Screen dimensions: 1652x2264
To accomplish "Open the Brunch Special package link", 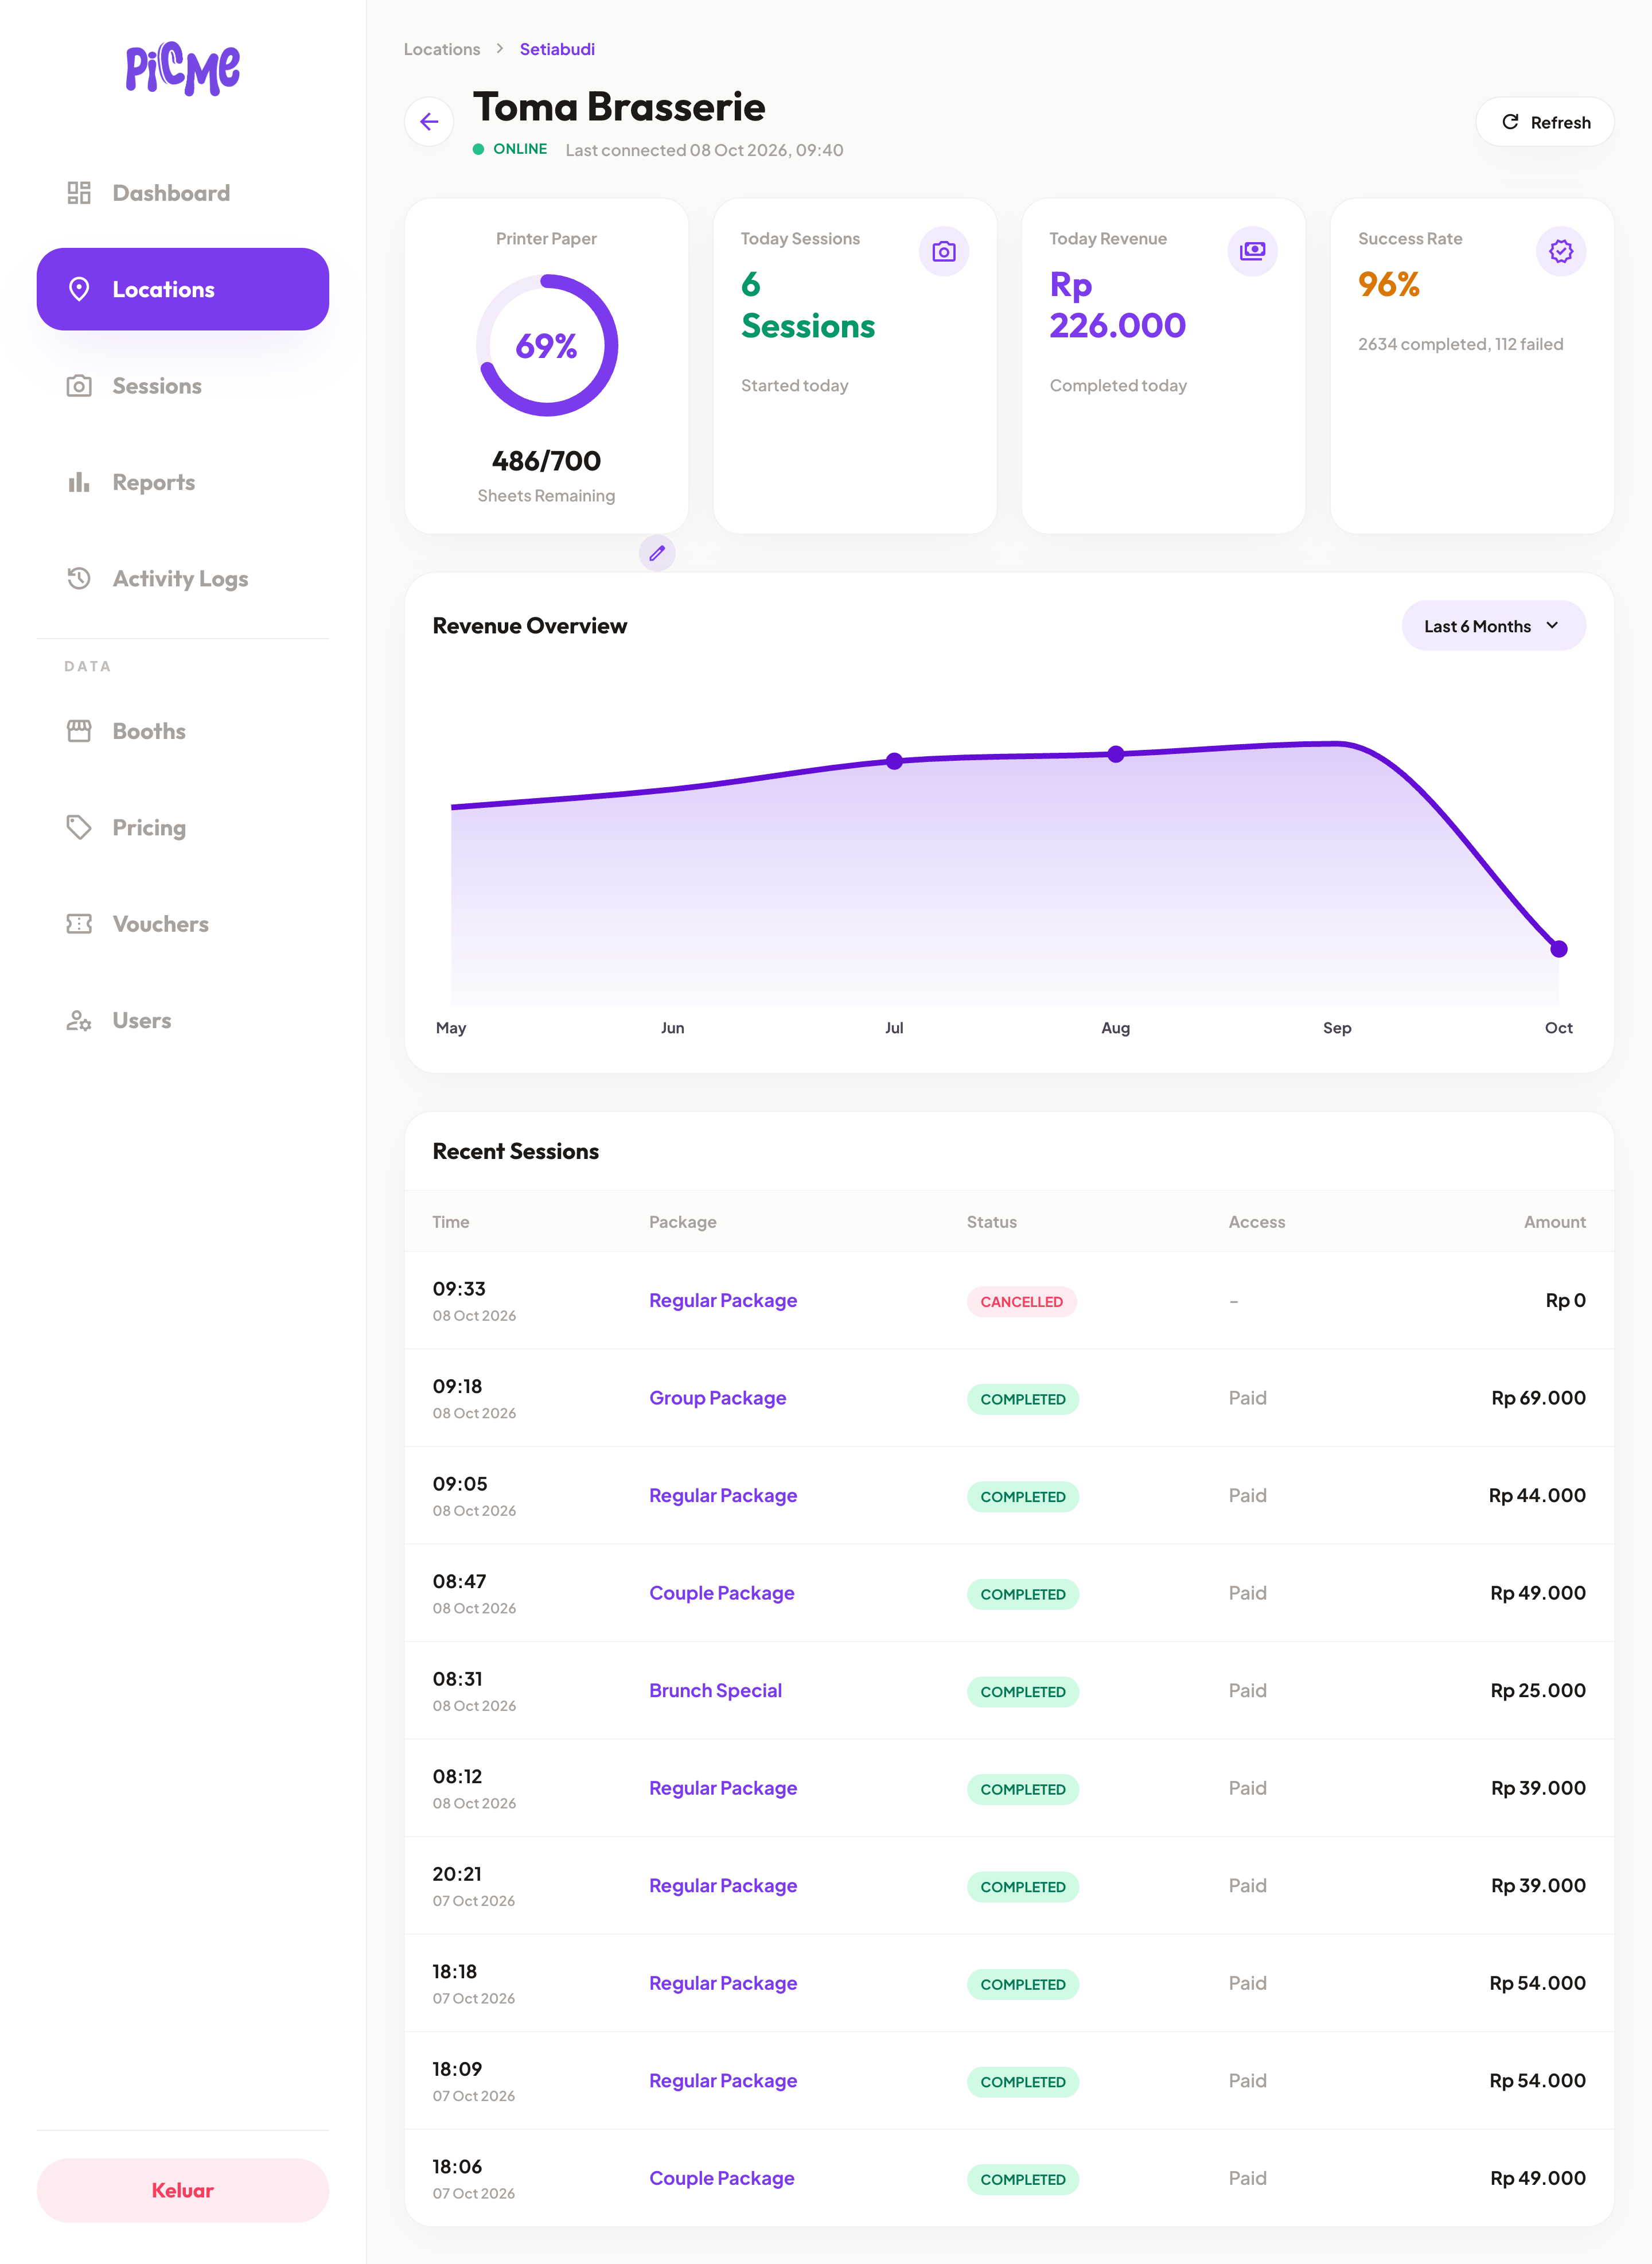I will click(x=715, y=1690).
